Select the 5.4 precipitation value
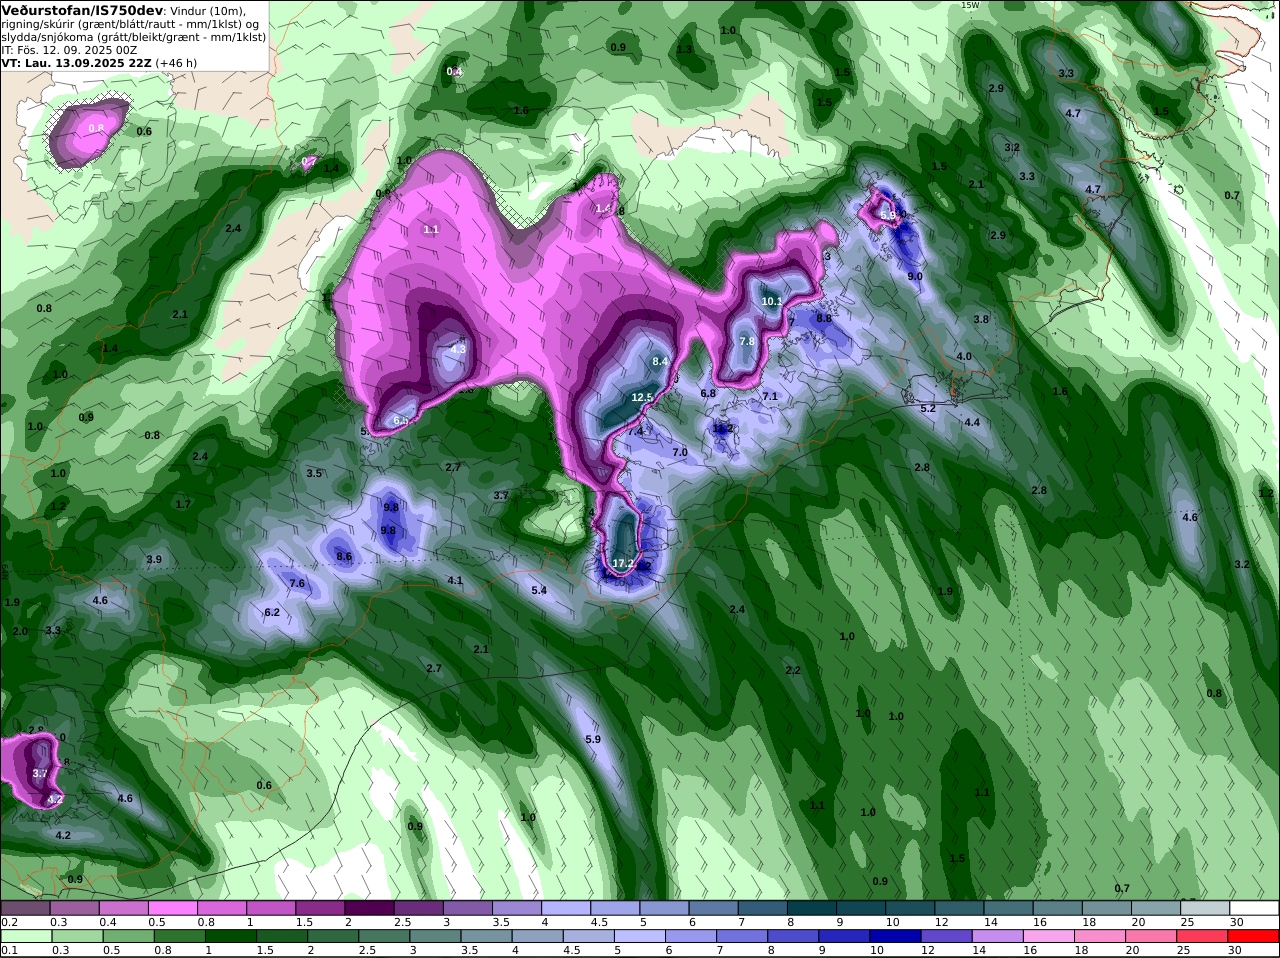Image resolution: width=1280 pixels, height=958 pixels. tap(539, 591)
